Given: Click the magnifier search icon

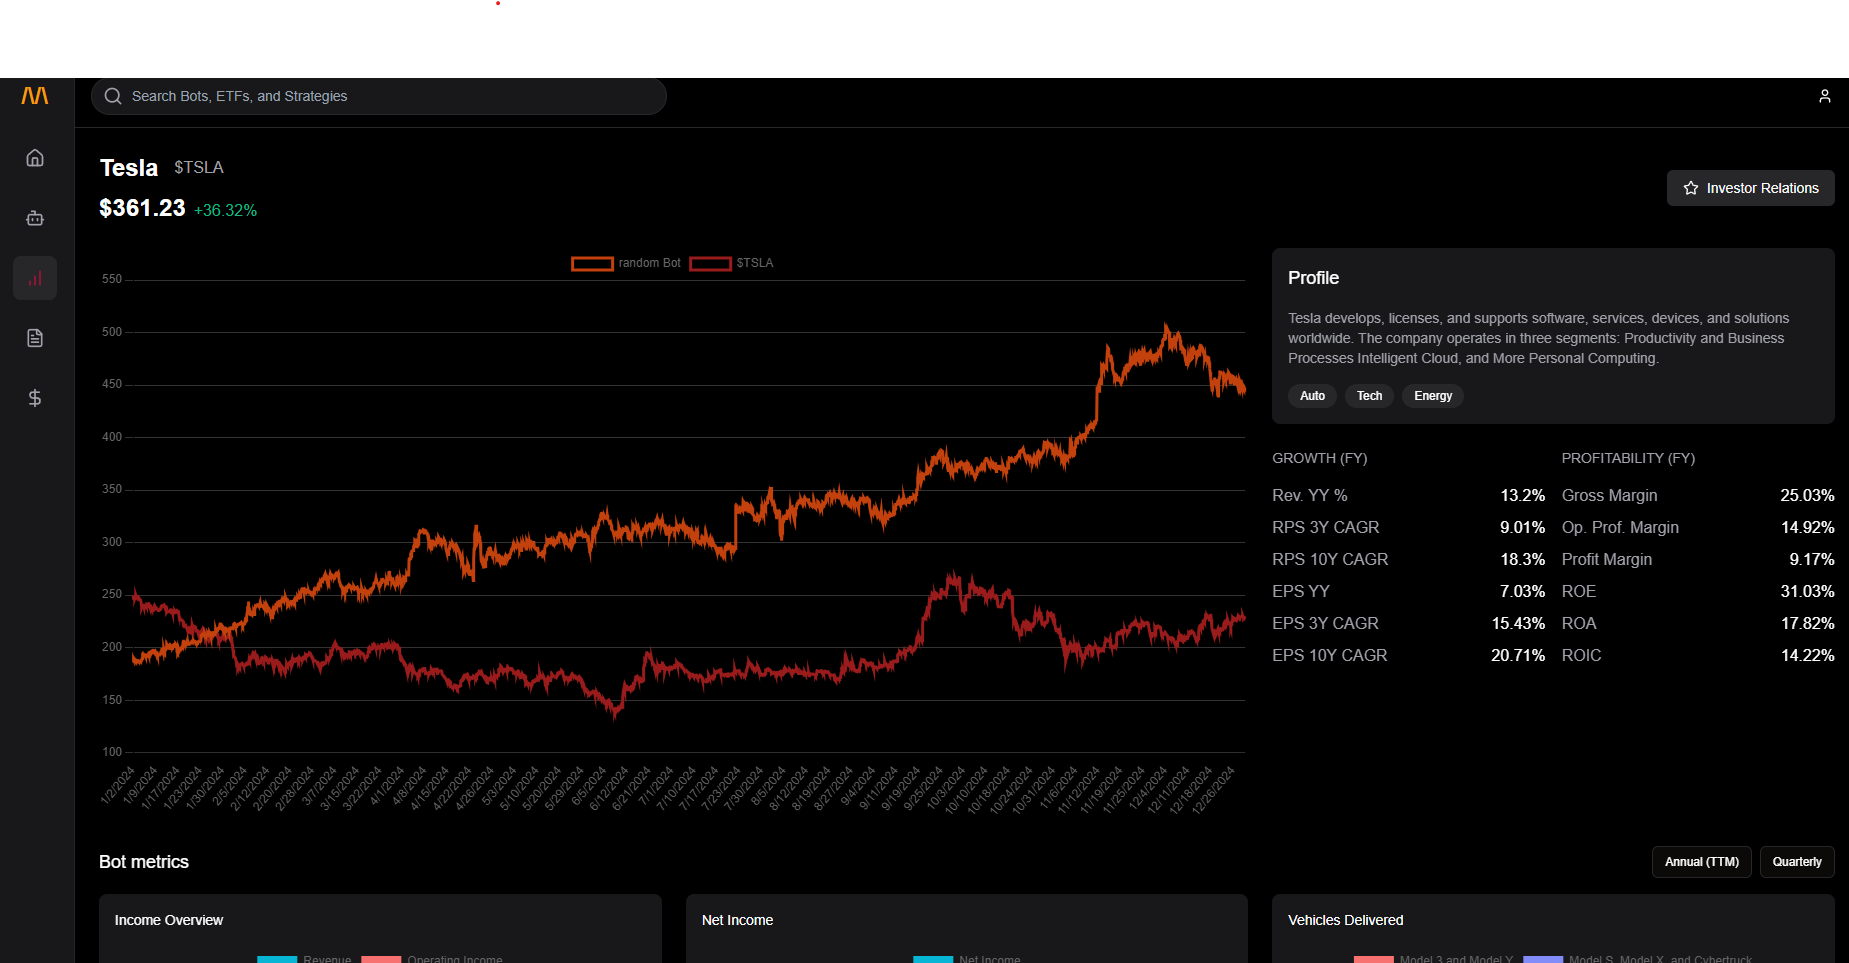Looking at the screenshot, I should point(113,96).
